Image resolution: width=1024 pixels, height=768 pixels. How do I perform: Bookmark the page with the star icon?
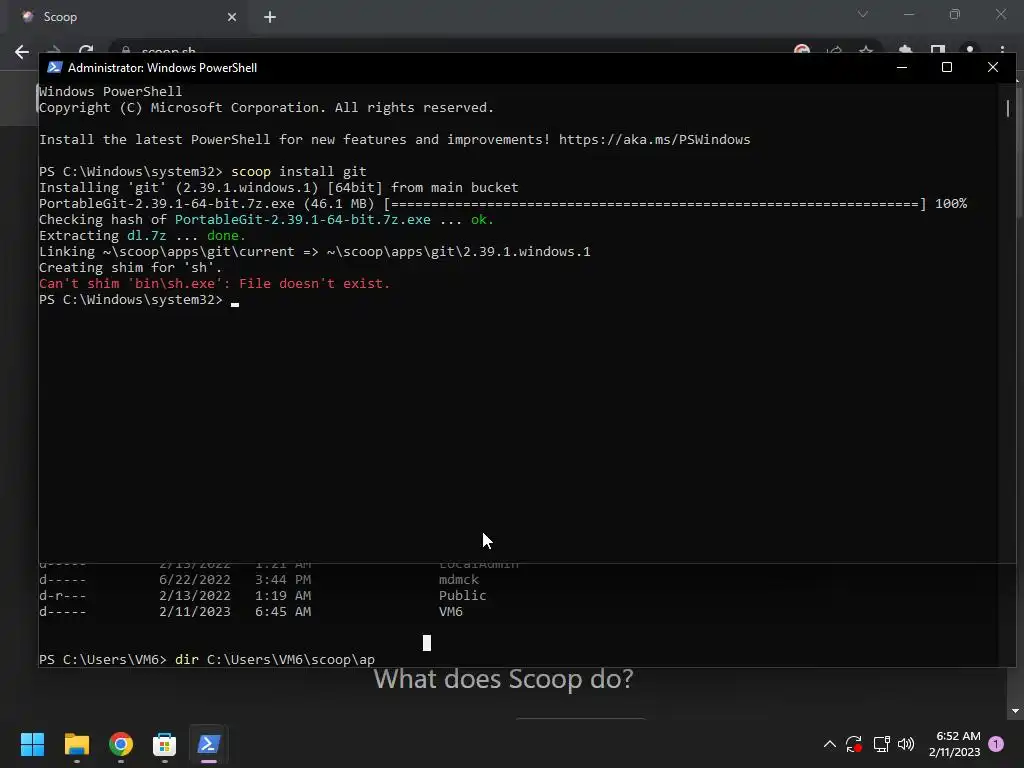[x=866, y=50]
